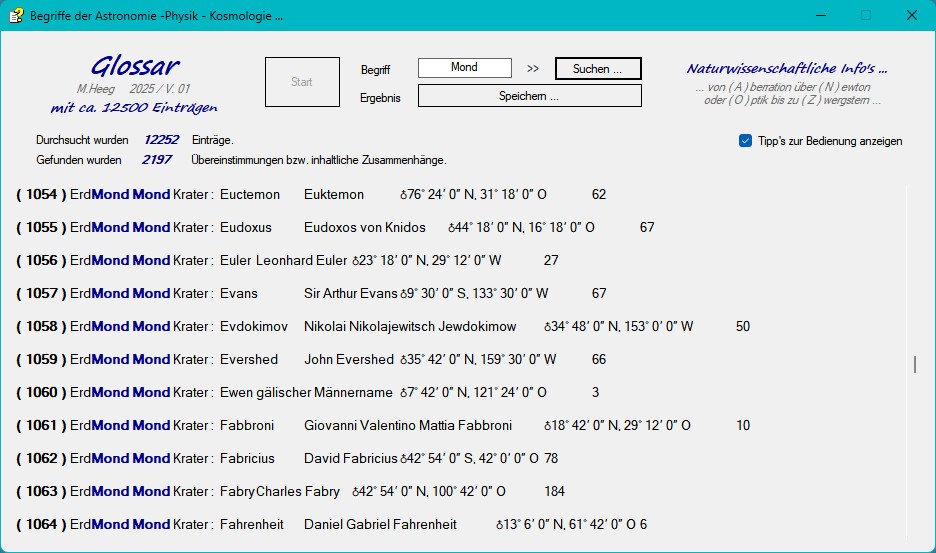936x553 pixels.
Task: Select result row 1062 Fabricius
Action: pos(287,458)
